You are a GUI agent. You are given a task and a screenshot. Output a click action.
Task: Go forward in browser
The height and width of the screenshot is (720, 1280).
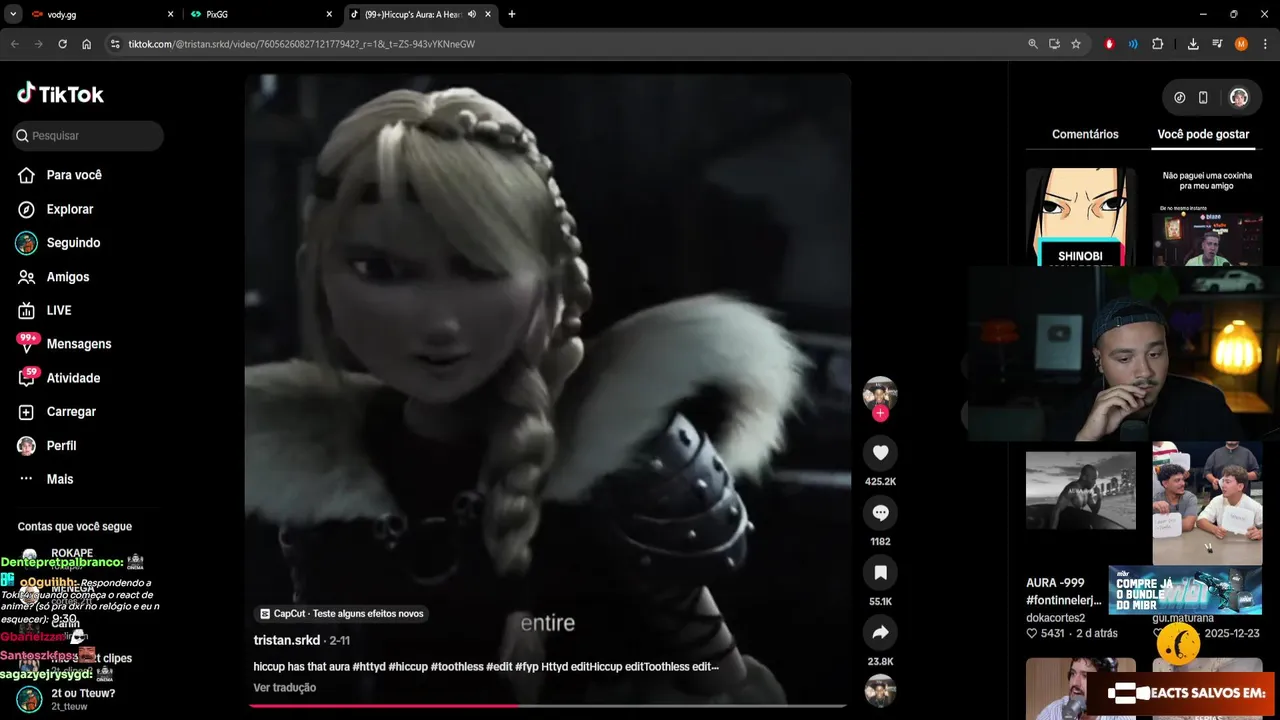click(39, 44)
